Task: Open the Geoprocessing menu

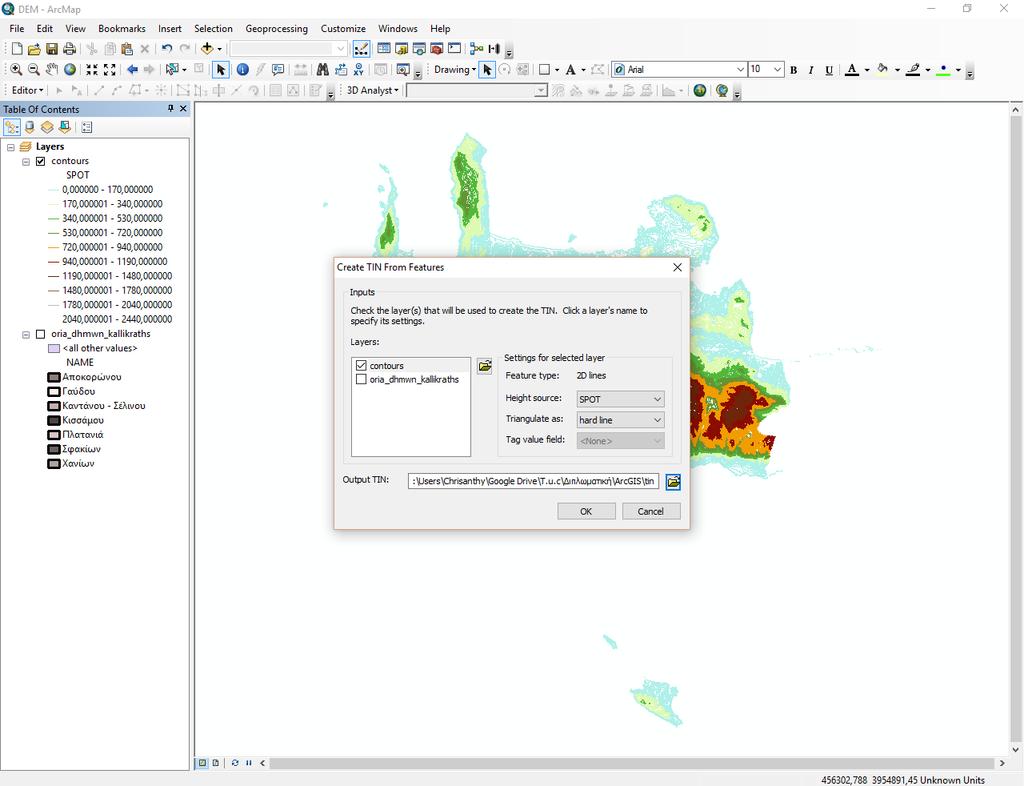Action: 276,29
